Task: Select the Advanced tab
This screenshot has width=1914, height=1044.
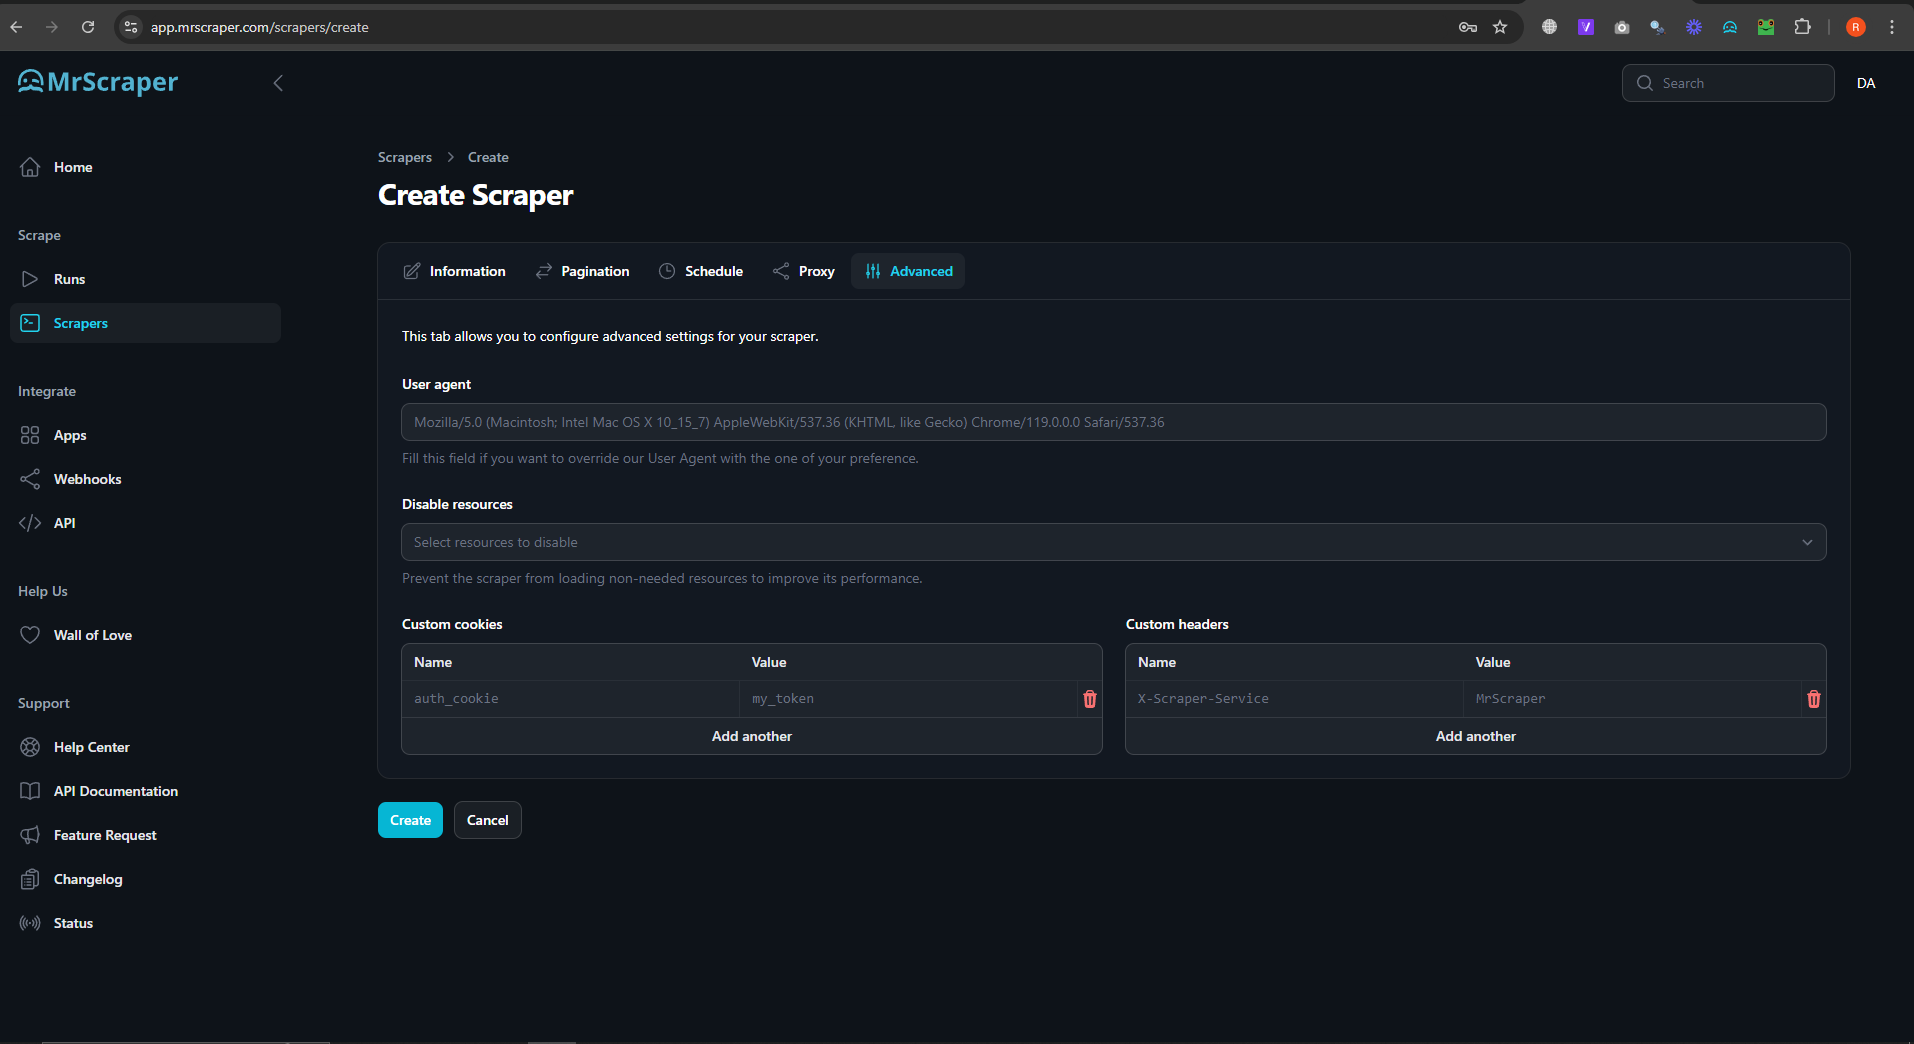Action: coord(908,271)
